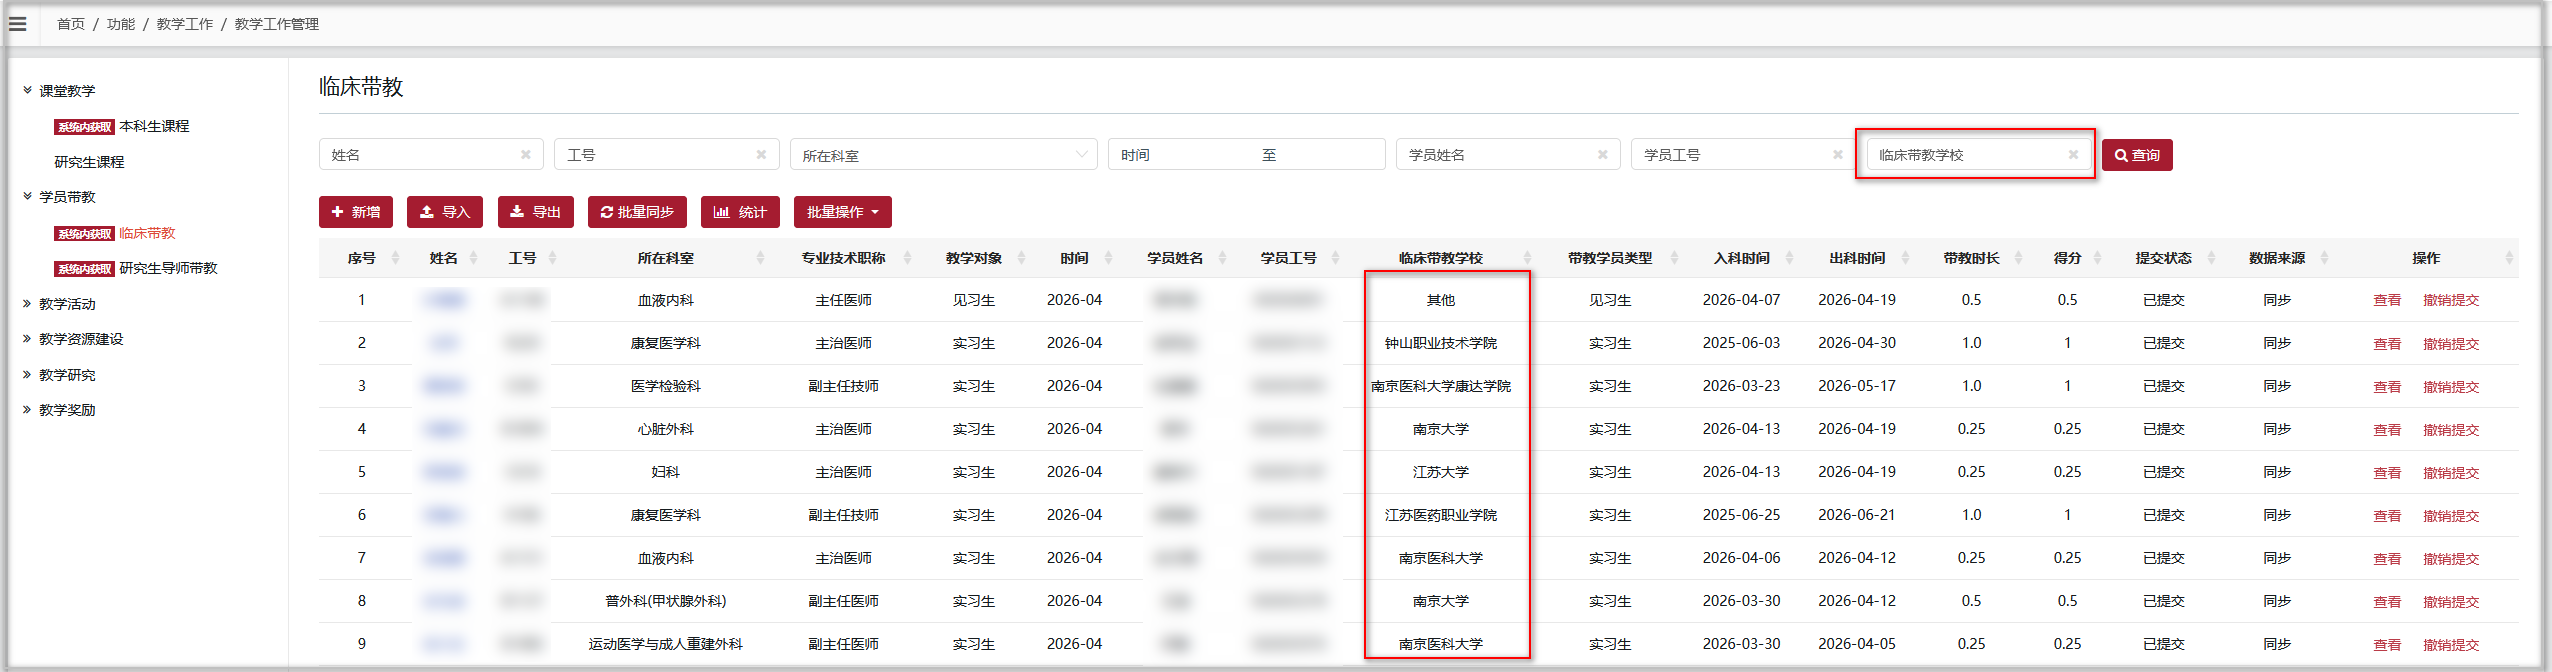
Task: View row 1 血液内科 record 查看
Action: (x=2387, y=300)
